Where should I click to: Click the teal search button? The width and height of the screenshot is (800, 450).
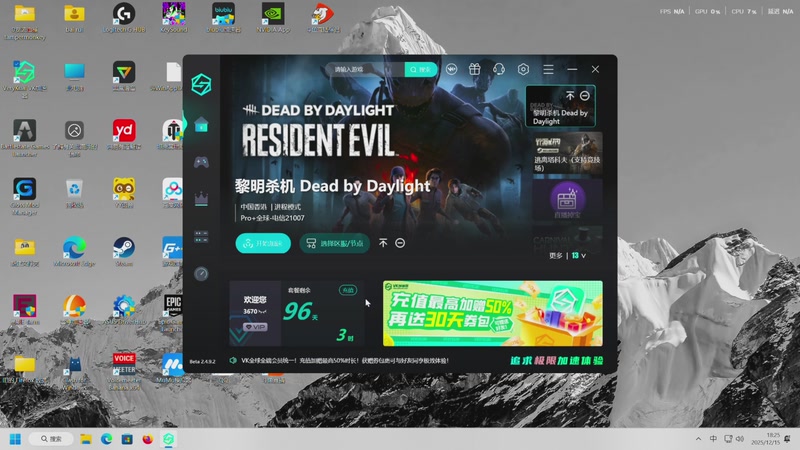(x=421, y=69)
